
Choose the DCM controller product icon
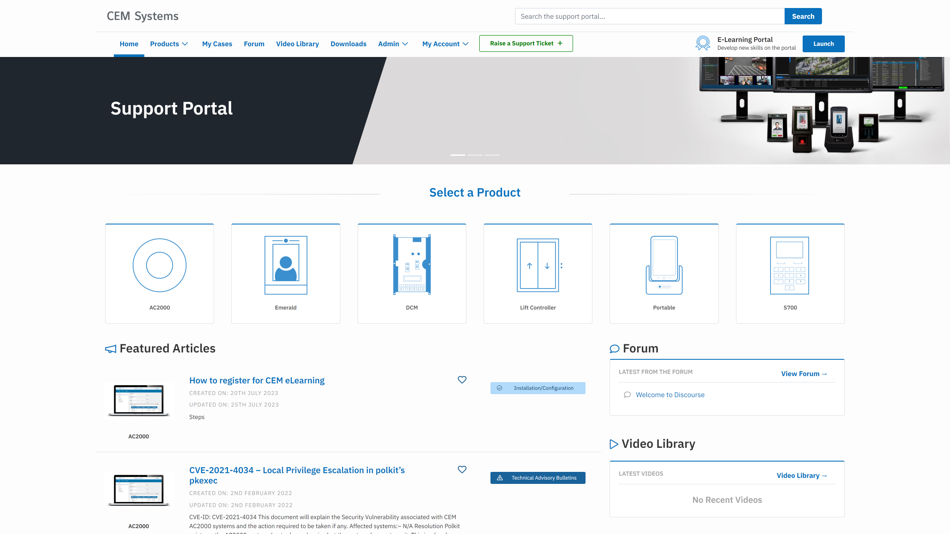tap(411, 265)
